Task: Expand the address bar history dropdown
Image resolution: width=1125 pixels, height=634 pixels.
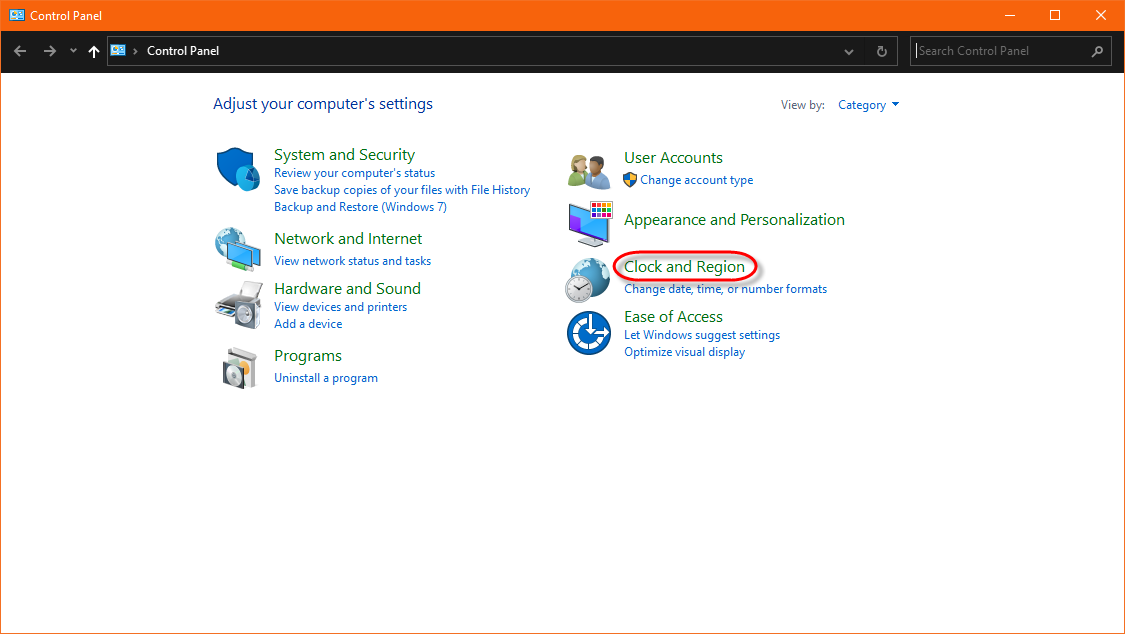Action: click(x=849, y=52)
